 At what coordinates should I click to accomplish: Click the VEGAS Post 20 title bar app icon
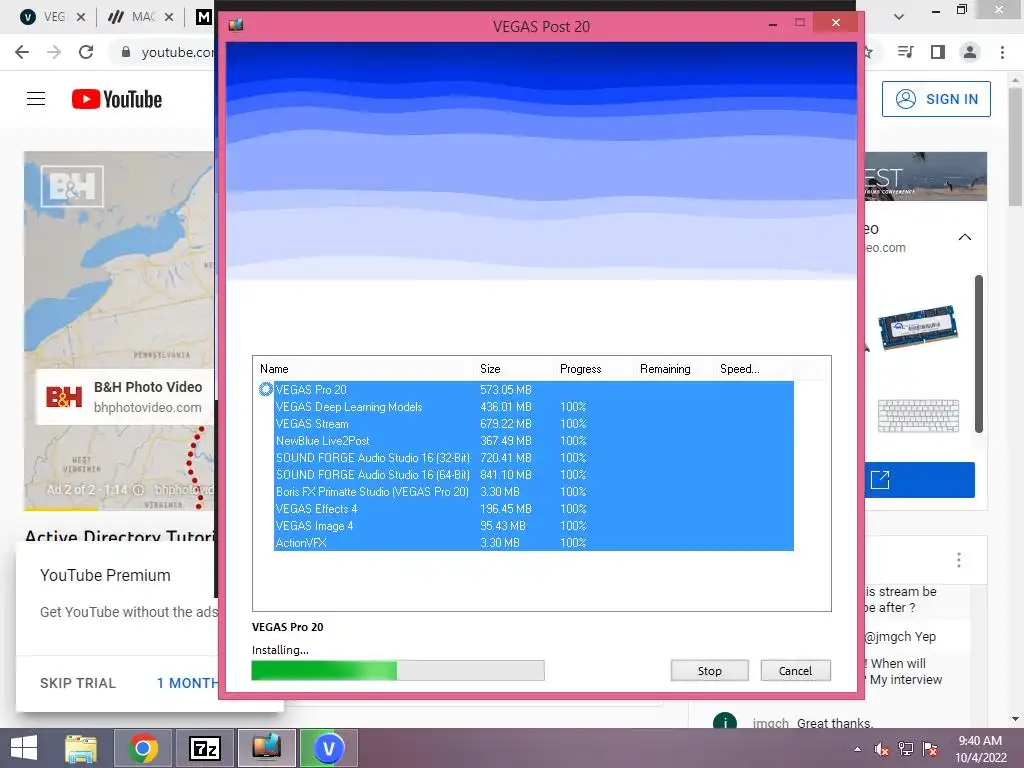236,25
